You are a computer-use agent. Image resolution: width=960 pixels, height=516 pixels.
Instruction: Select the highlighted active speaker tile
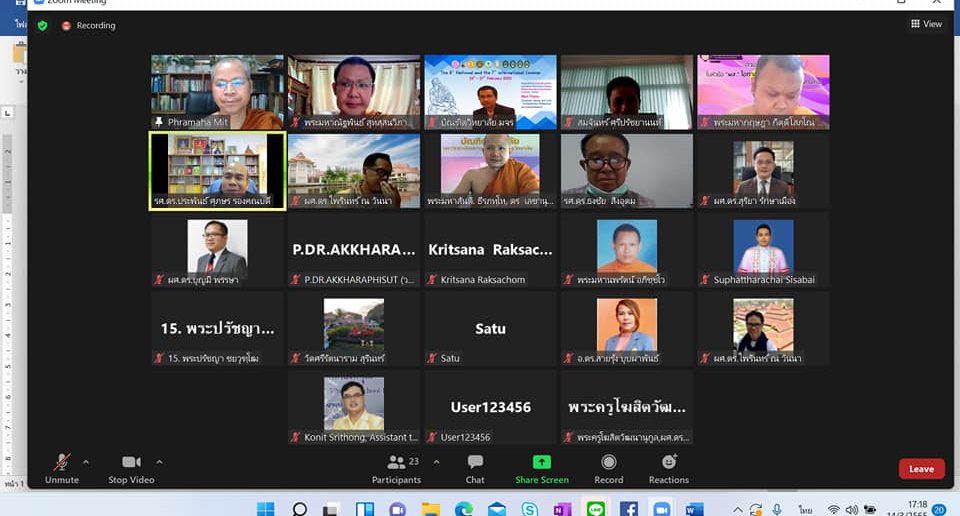pos(217,171)
